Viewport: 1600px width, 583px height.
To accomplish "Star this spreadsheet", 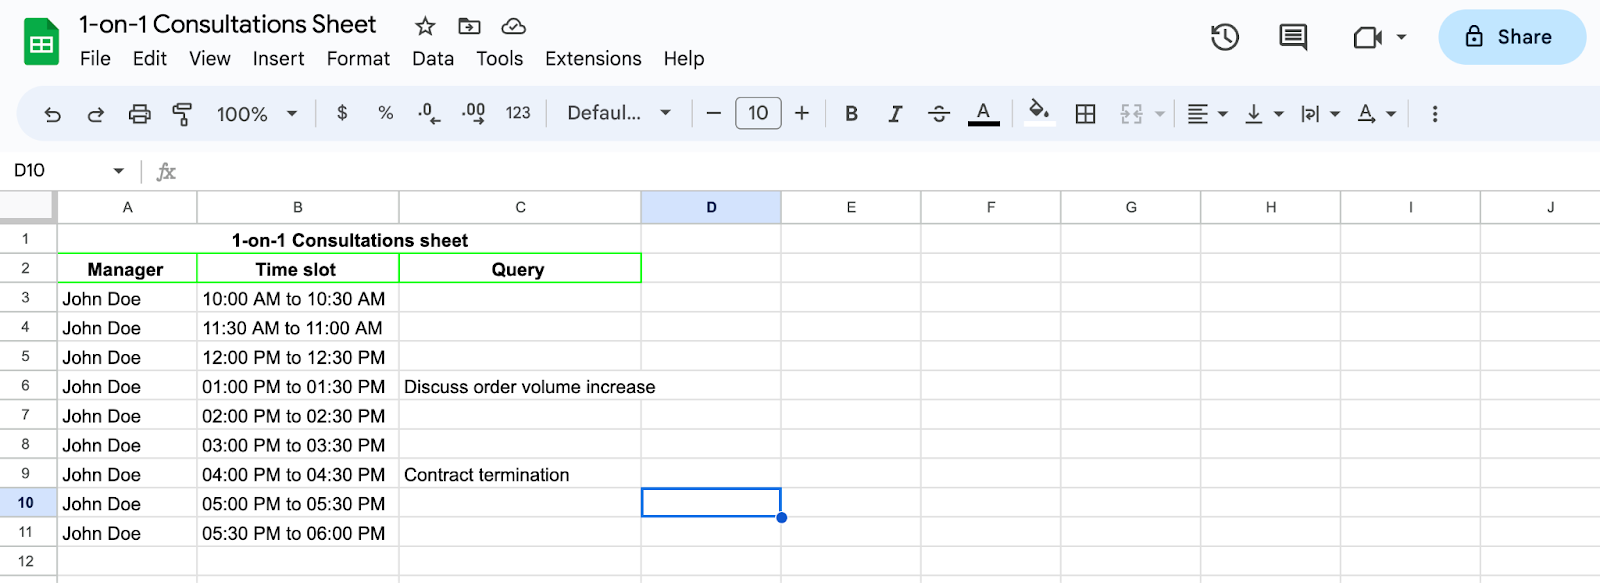I will pyautogui.click(x=425, y=26).
